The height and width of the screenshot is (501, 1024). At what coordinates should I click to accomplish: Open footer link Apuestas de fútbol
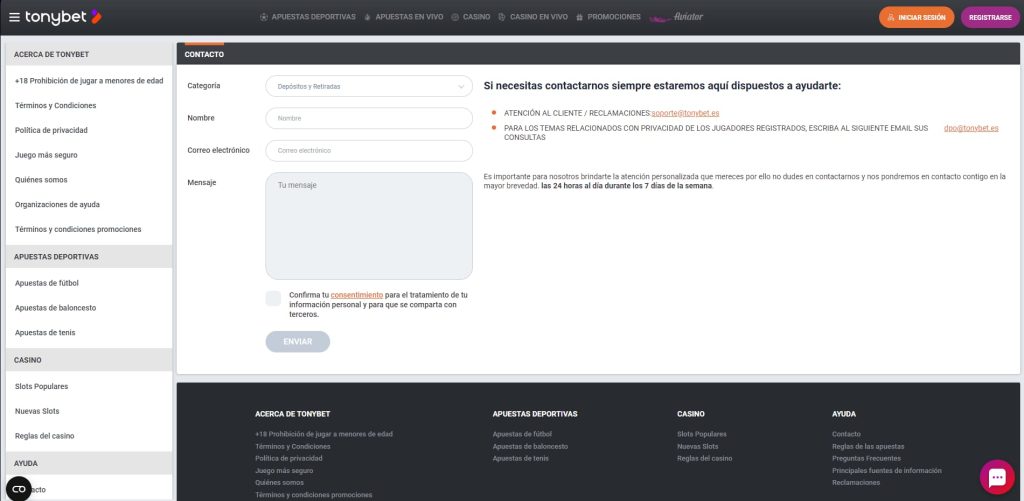(522, 434)
